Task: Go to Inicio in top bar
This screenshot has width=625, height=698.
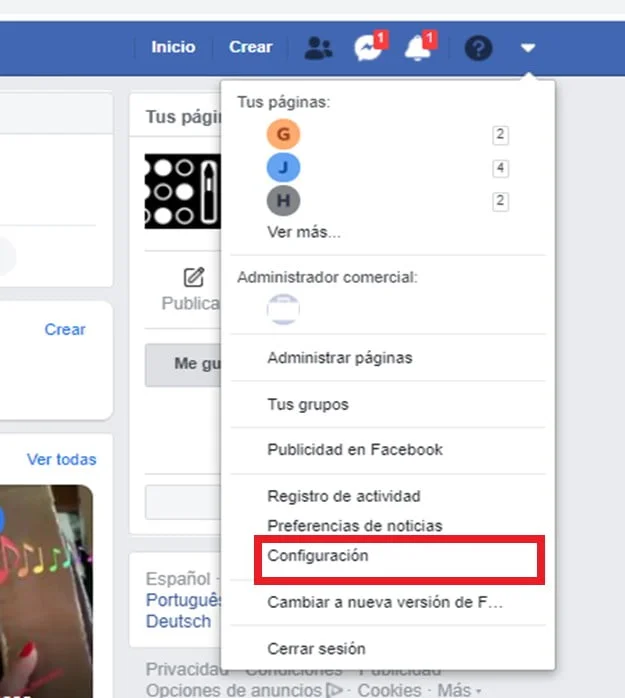Action: (x=173, y=47)
